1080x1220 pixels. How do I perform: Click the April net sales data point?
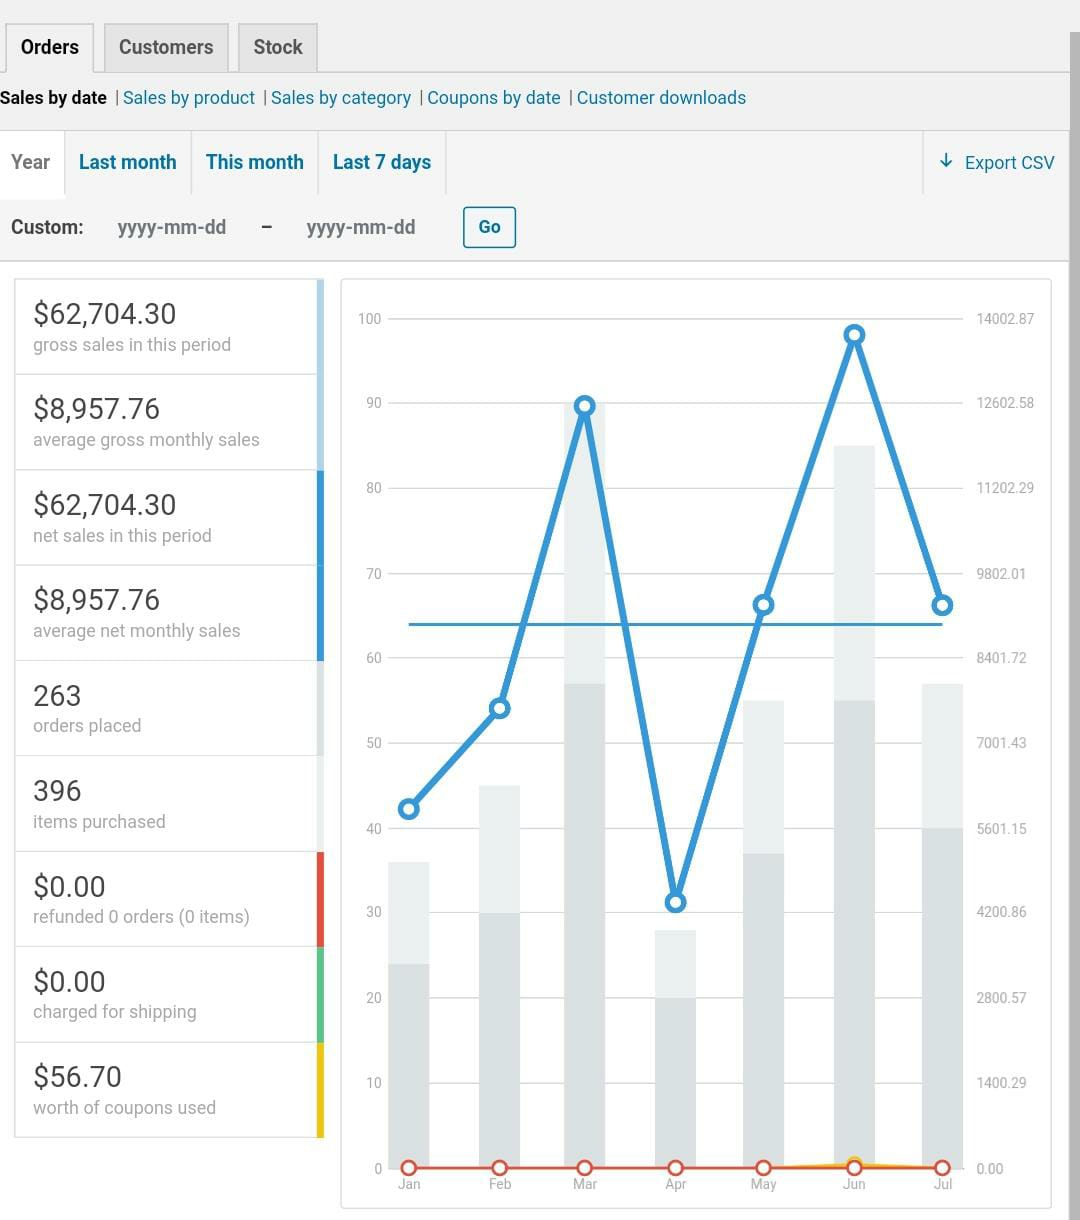coord(676,902)
